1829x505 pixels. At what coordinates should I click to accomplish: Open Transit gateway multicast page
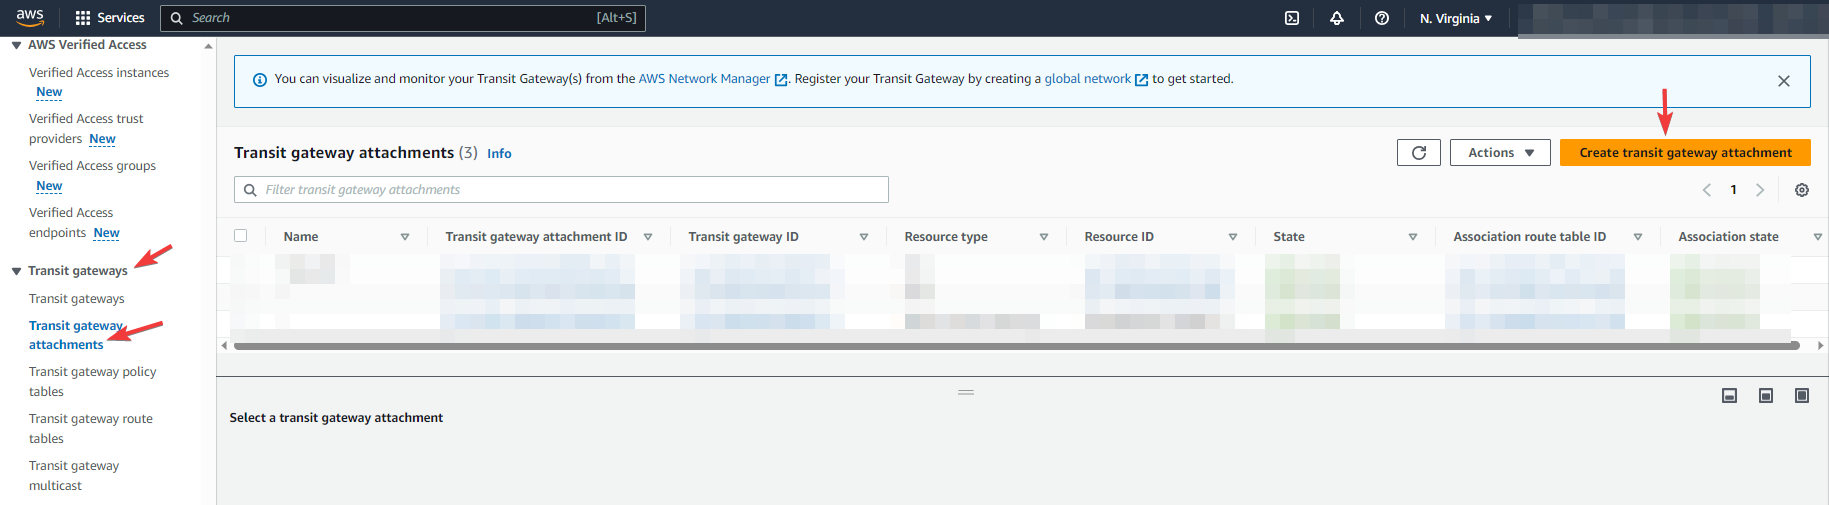click(x=74, y=476)
